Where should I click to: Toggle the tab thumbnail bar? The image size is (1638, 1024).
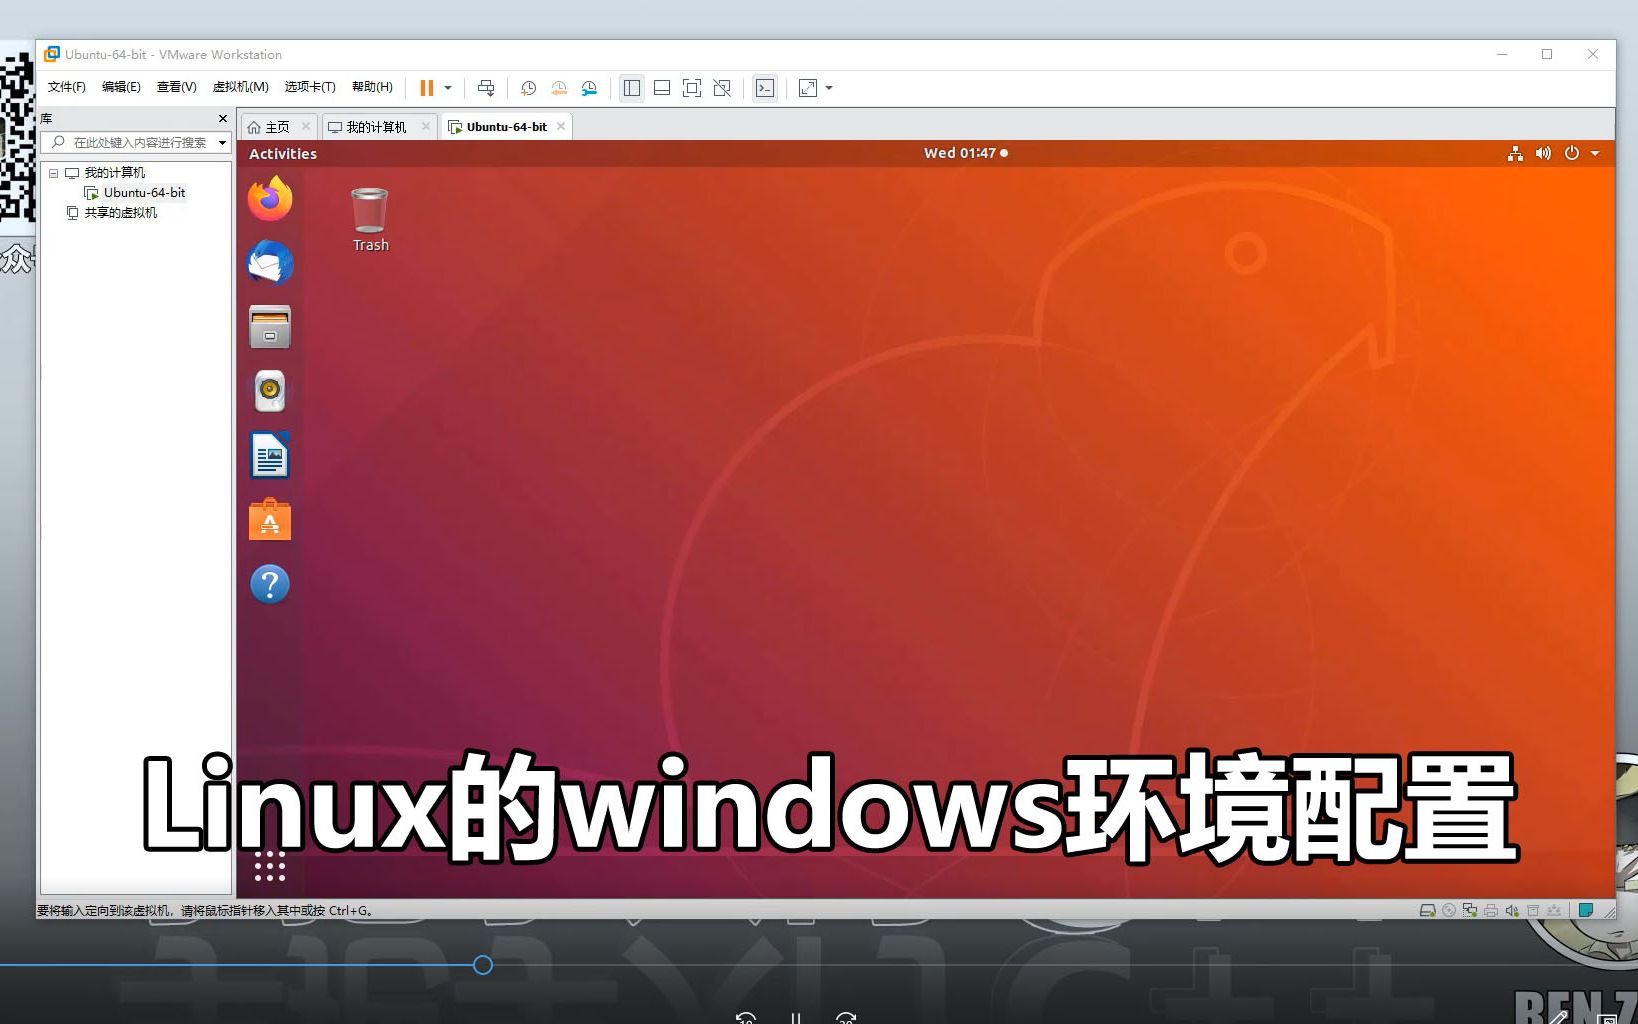(x=661, y=88)
